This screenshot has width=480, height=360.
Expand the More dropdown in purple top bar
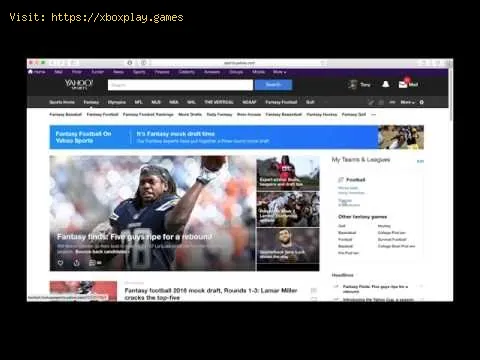point(279,72)
